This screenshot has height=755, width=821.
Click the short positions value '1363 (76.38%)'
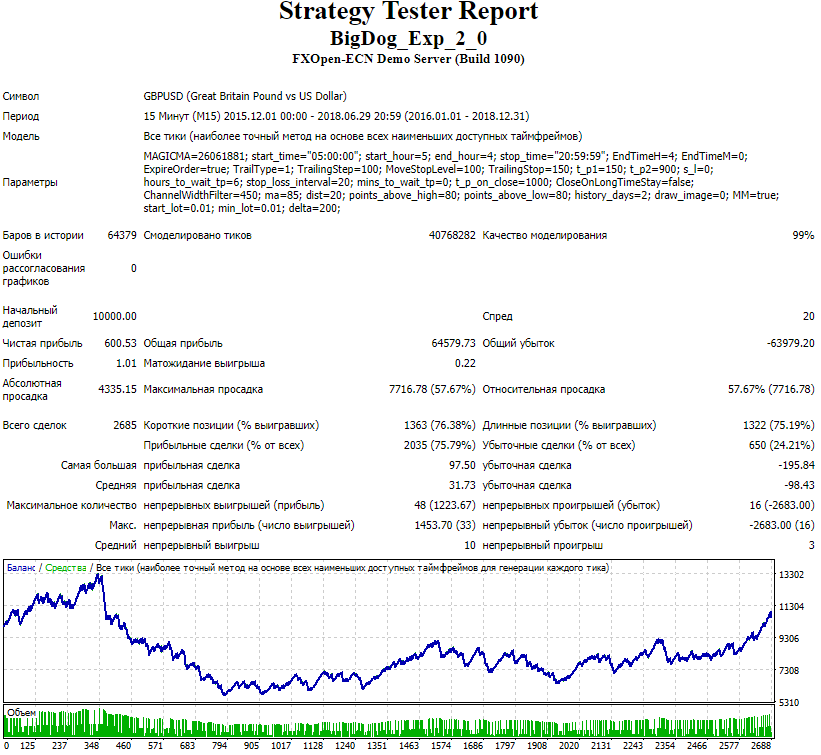coord(439,425)
